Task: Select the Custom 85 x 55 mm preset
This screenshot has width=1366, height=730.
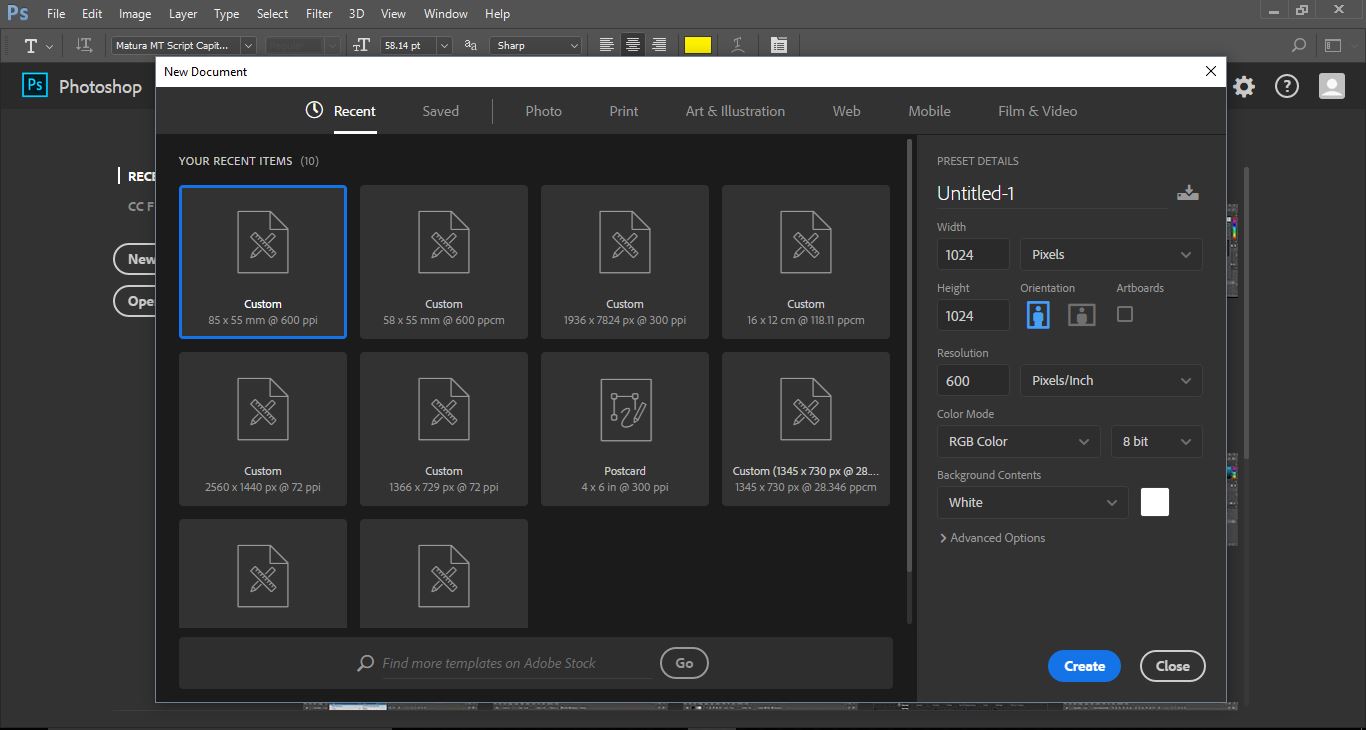Action: pos(263,262)
